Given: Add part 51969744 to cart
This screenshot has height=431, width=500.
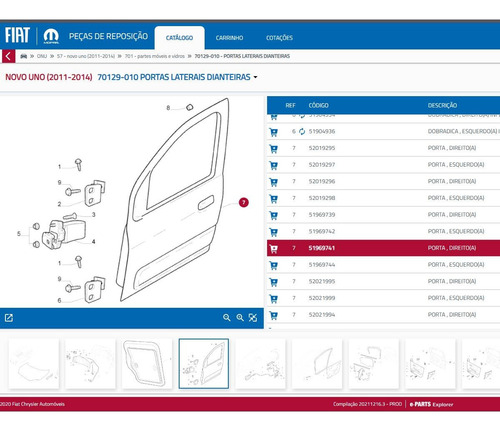Looking at the screenshot, I should click(x=274, y=265).
